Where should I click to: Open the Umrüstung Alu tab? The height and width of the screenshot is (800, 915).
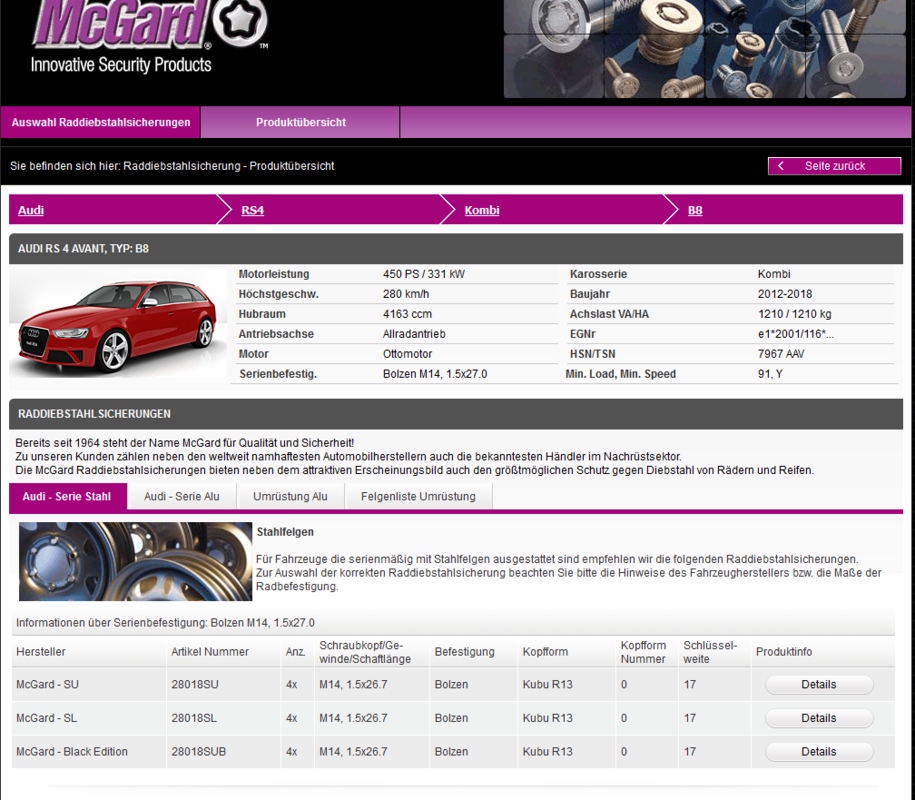[x=290, y=496]
